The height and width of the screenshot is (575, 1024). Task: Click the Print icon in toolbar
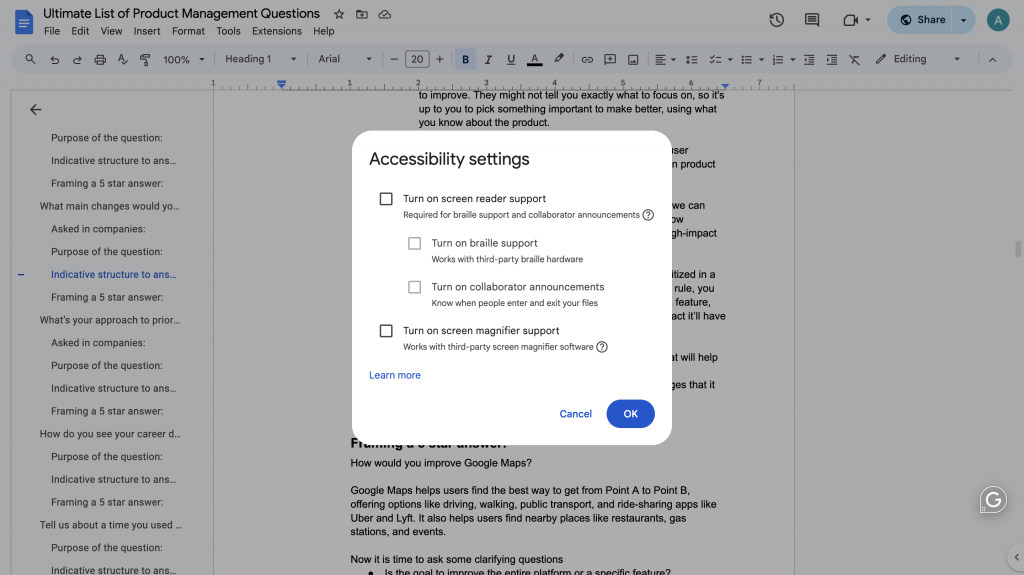(100, 60)
